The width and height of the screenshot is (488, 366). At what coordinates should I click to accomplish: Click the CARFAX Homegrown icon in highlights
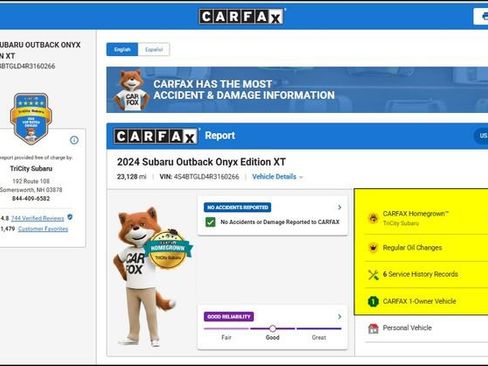point(373,218)
